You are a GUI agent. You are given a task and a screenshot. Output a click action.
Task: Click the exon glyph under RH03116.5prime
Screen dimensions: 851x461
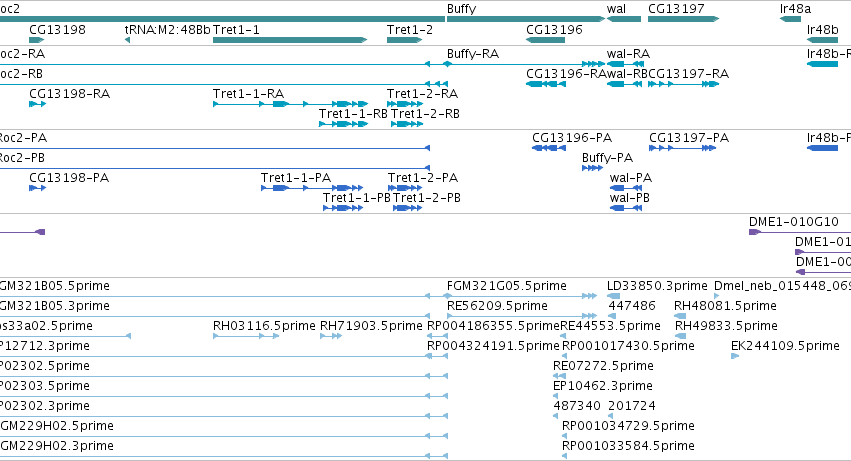point(246,336)
